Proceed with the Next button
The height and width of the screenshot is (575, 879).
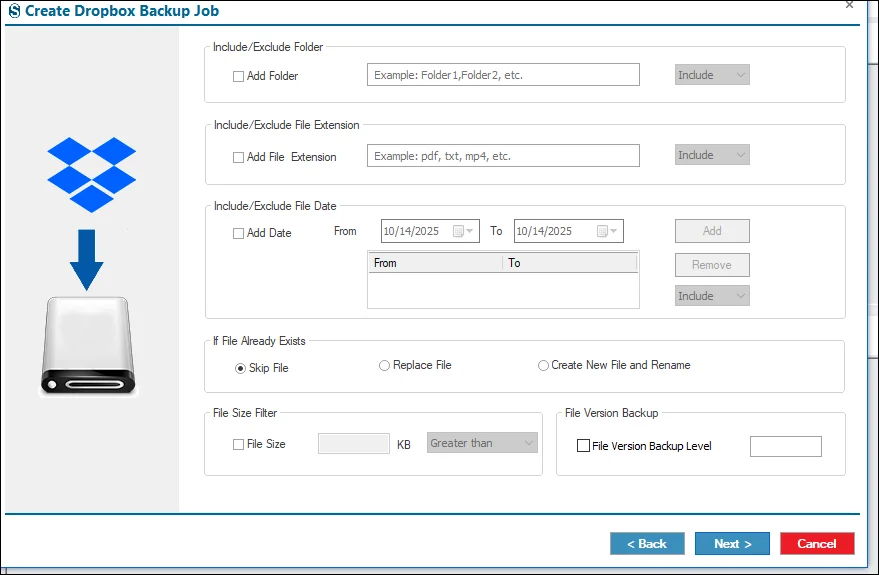732,544
